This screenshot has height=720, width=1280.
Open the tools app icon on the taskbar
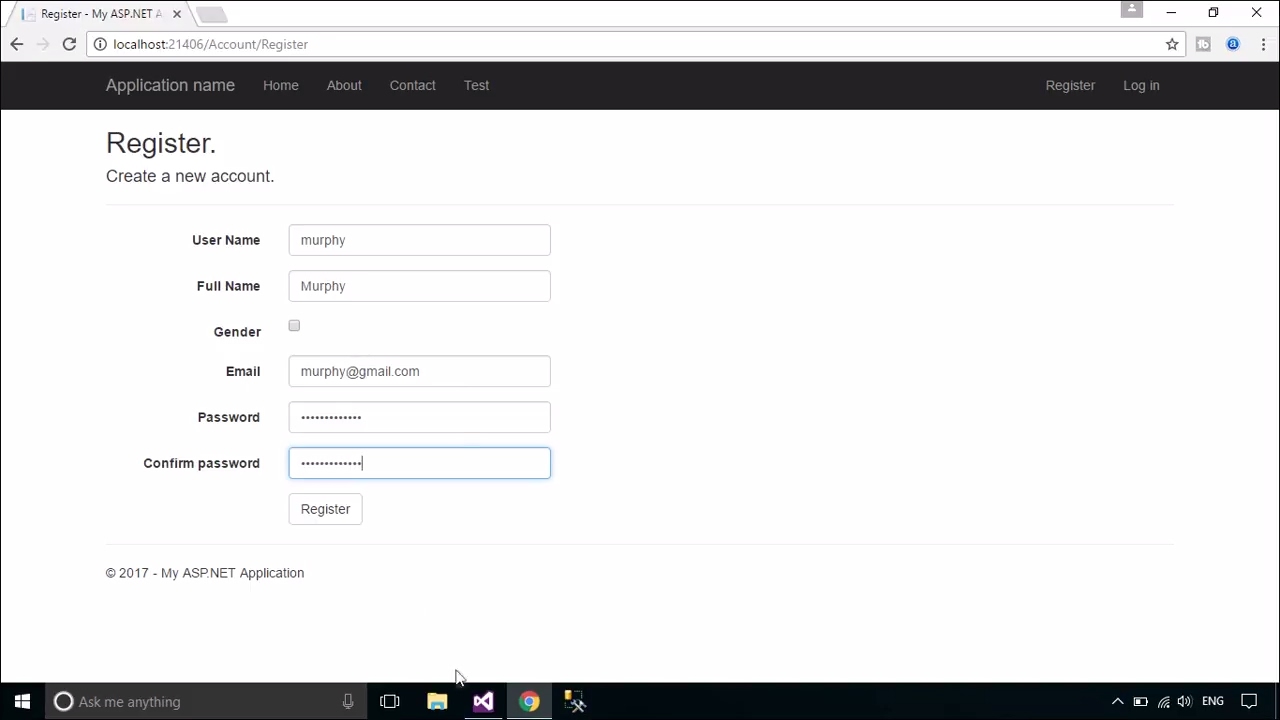pyautogui.click(x=575, y=701)
